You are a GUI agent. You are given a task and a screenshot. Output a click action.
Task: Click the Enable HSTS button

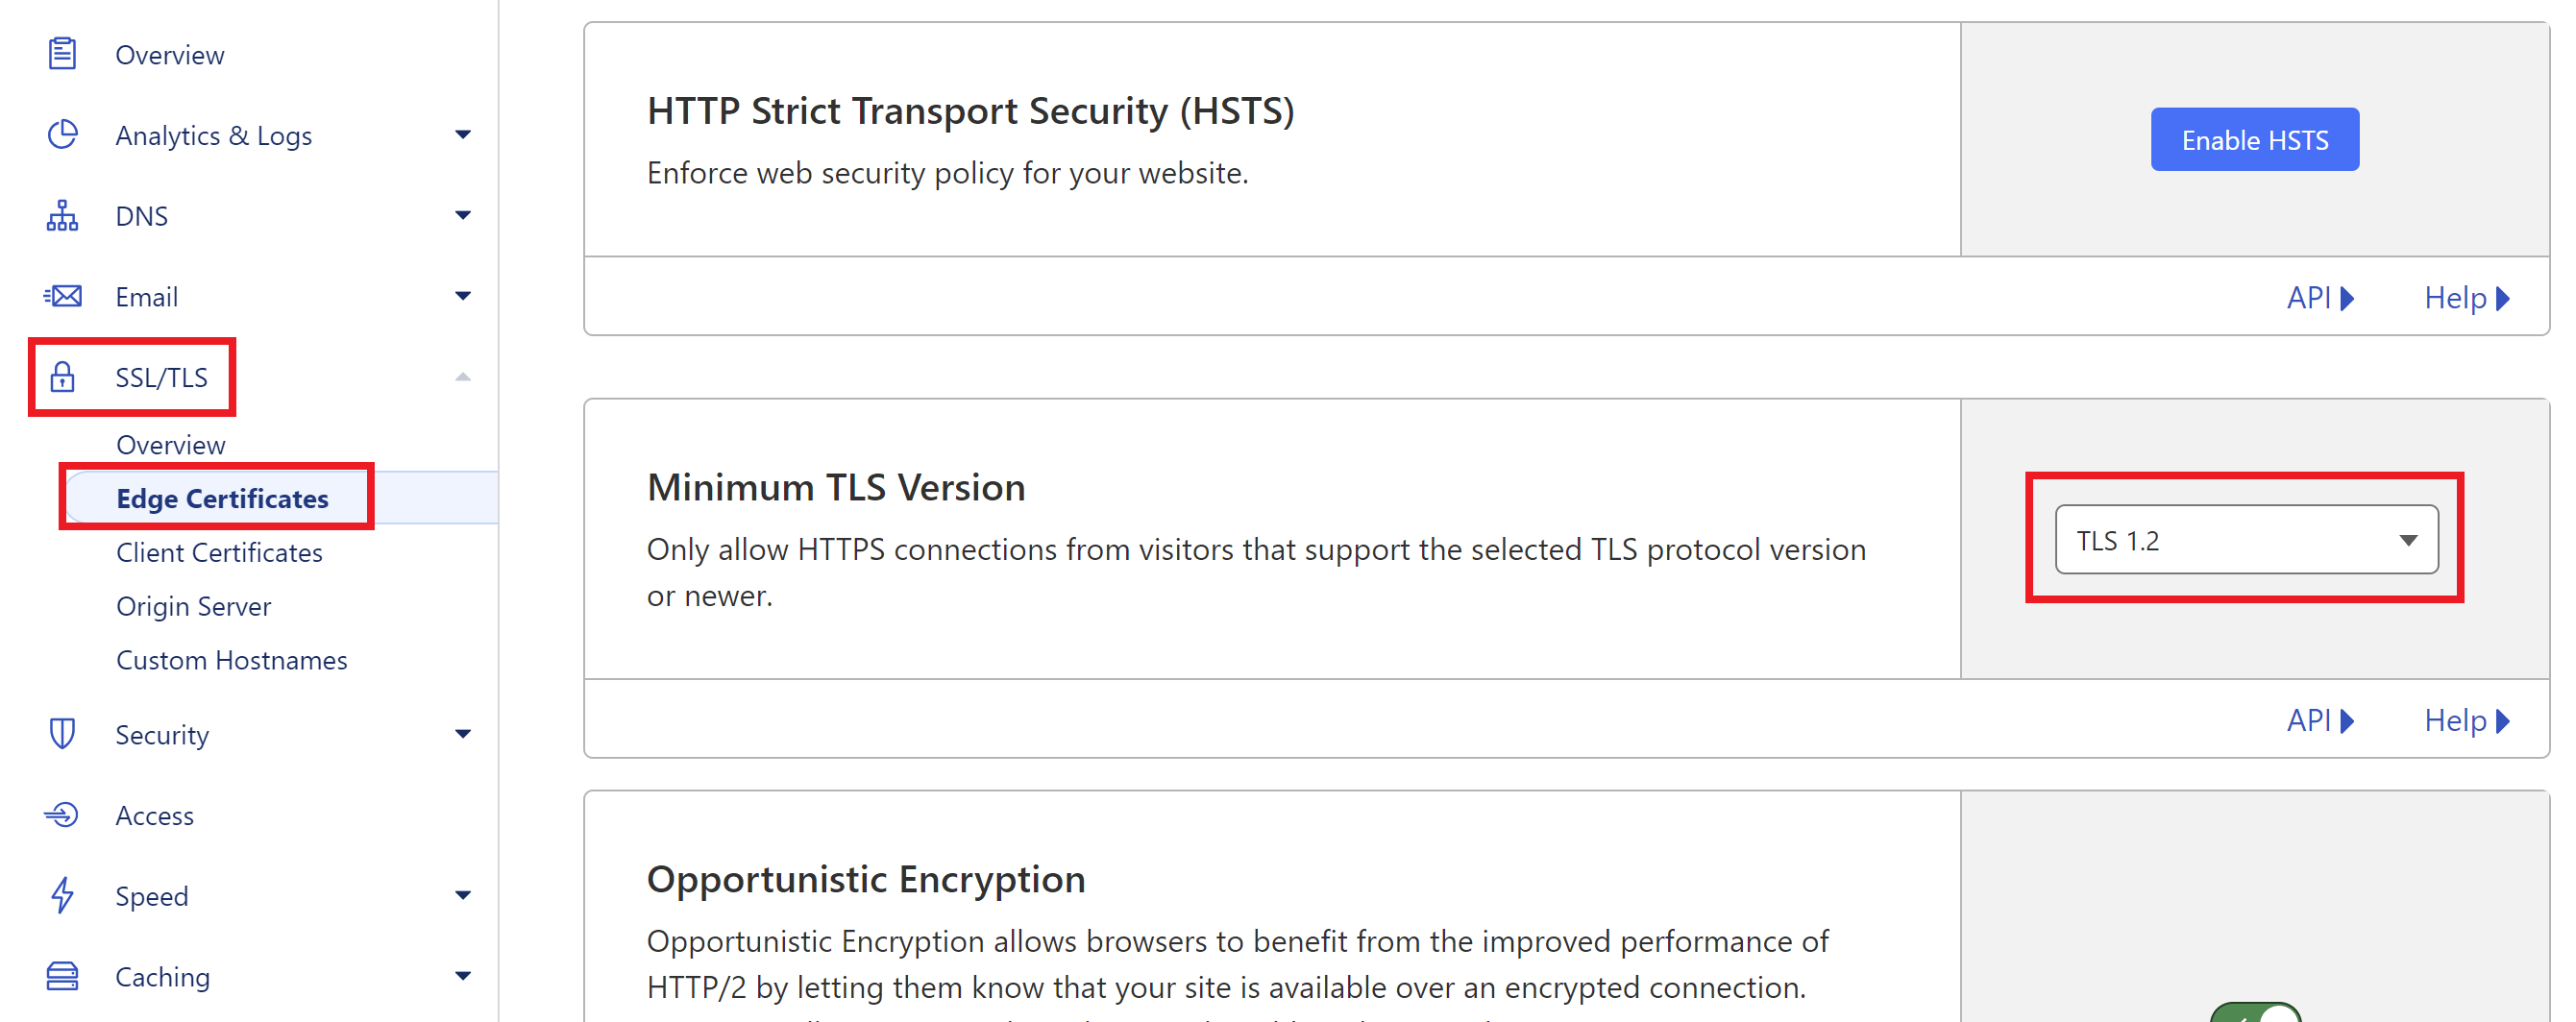tap(2254, 139)
